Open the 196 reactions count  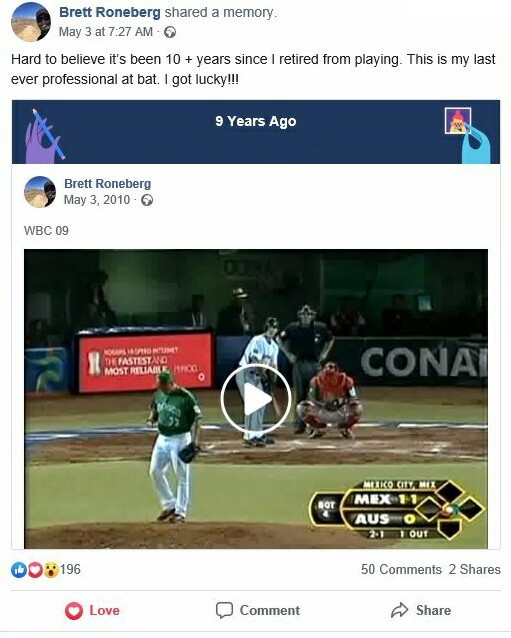(70, 569)
